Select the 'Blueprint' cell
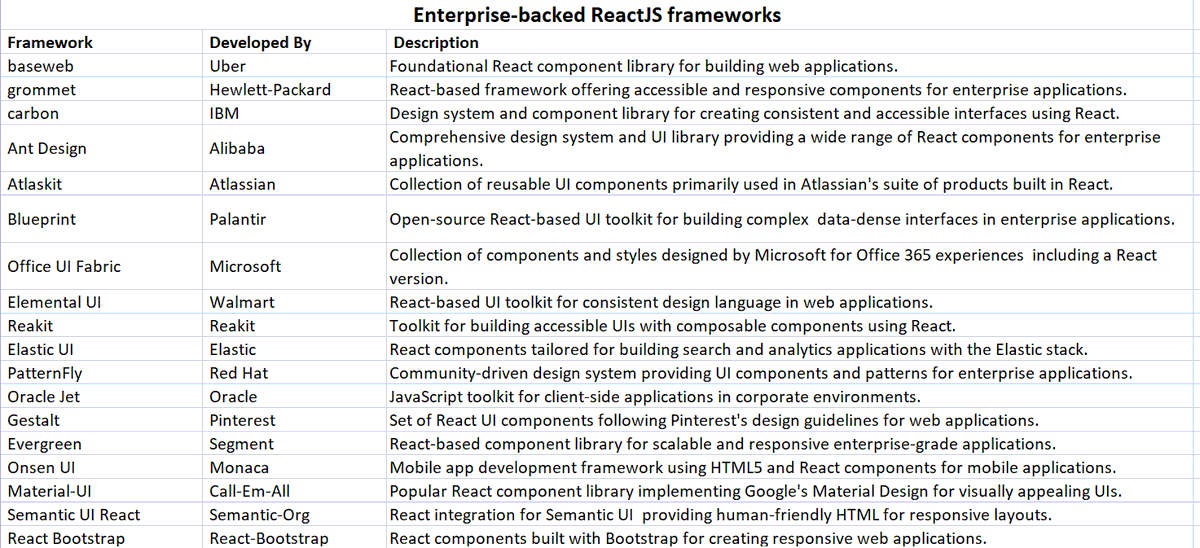The image size is (1200, 548). pos(102,219)
